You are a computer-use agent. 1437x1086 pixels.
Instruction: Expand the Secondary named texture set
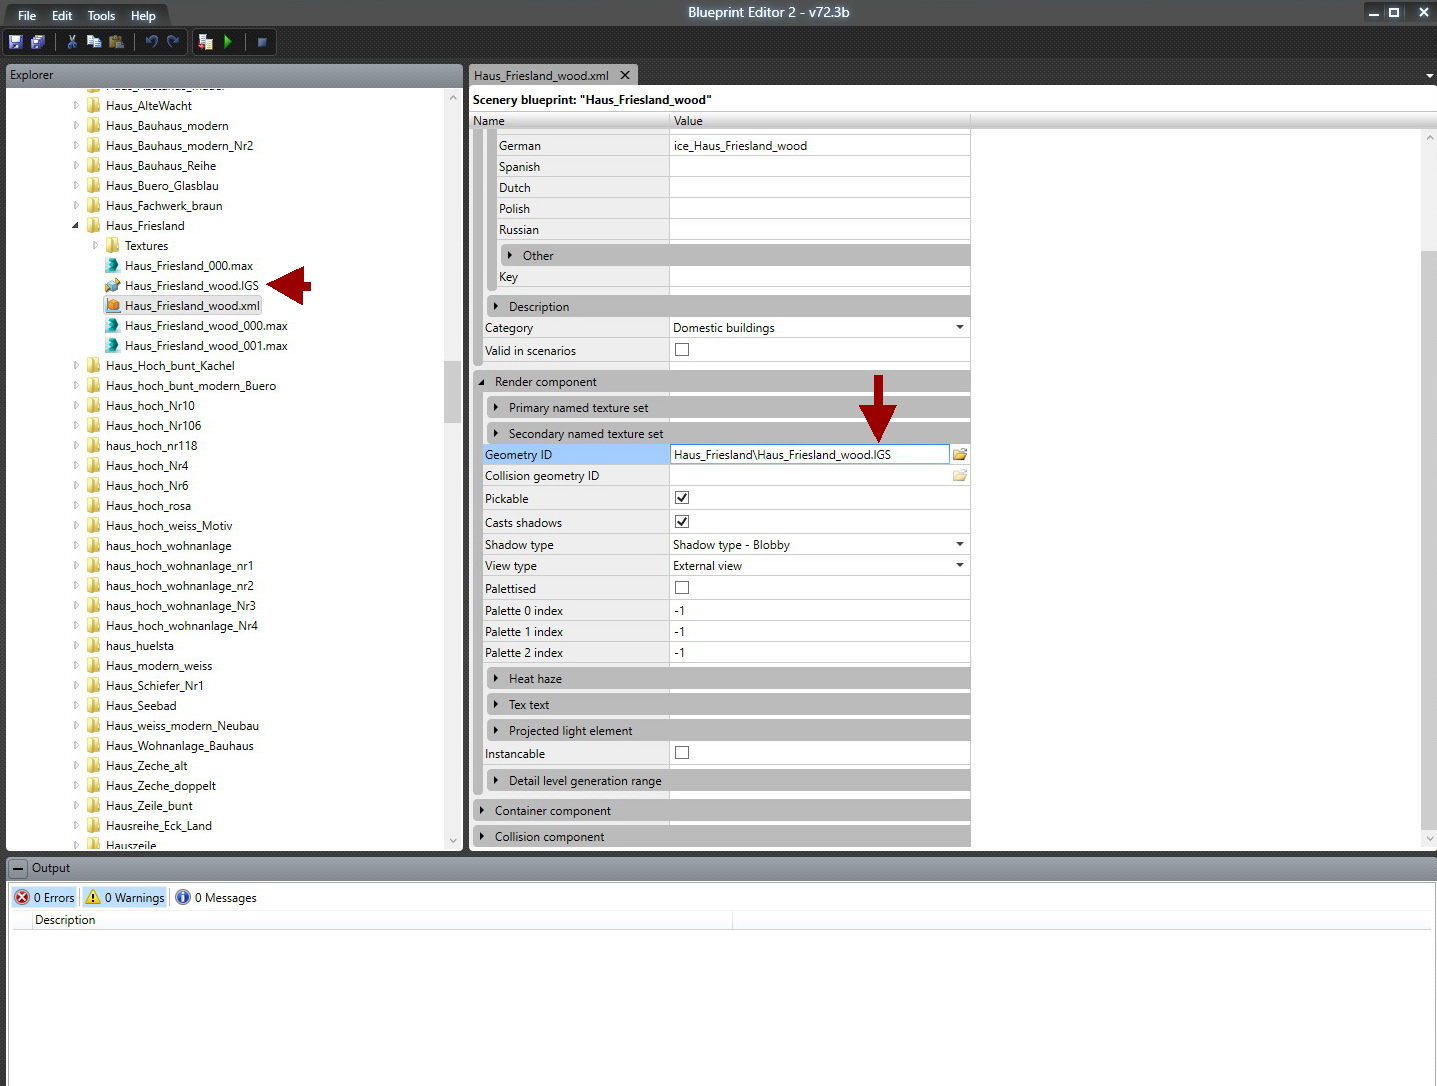tap(496, 434)
